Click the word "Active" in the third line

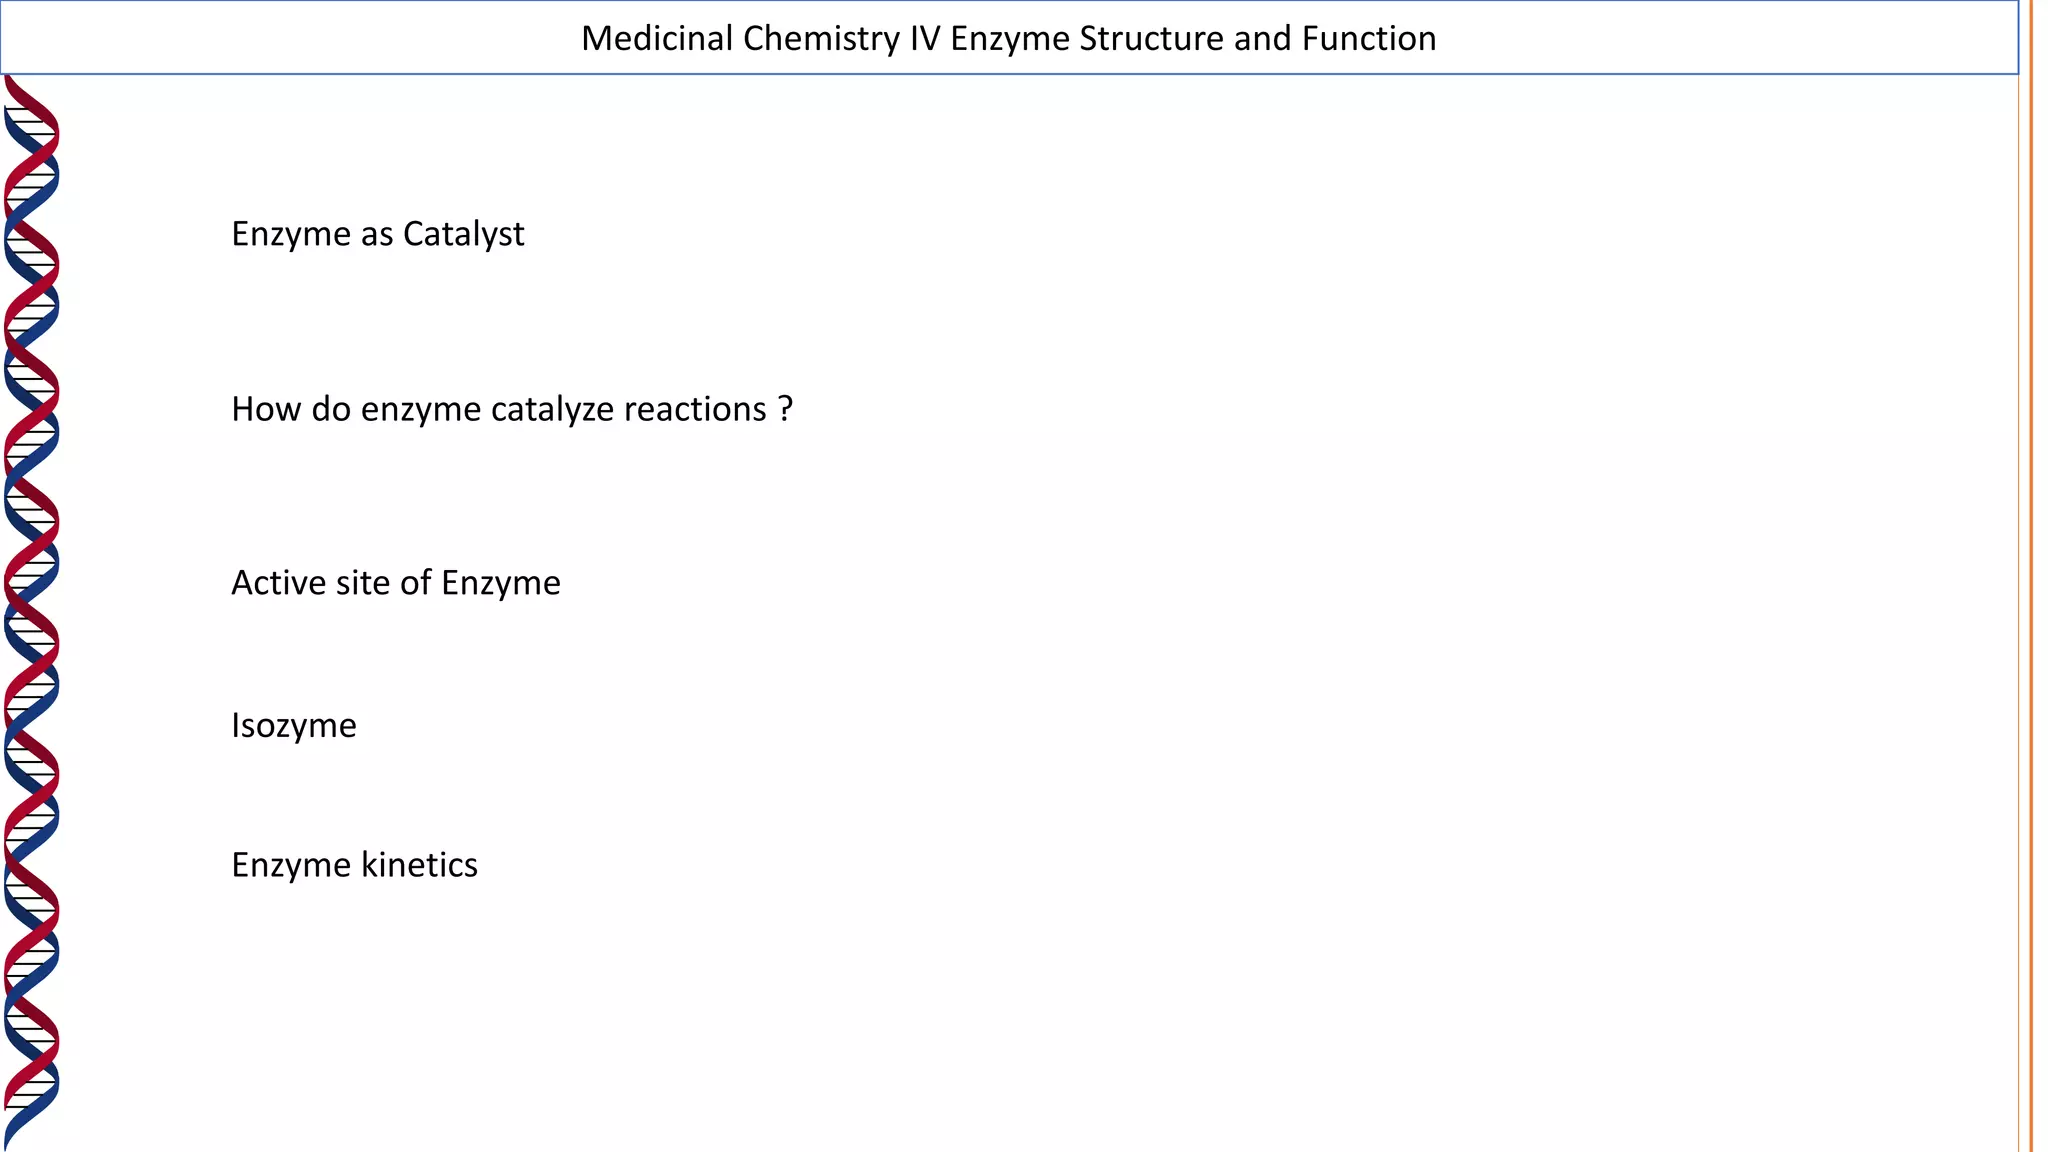point(276,583)
